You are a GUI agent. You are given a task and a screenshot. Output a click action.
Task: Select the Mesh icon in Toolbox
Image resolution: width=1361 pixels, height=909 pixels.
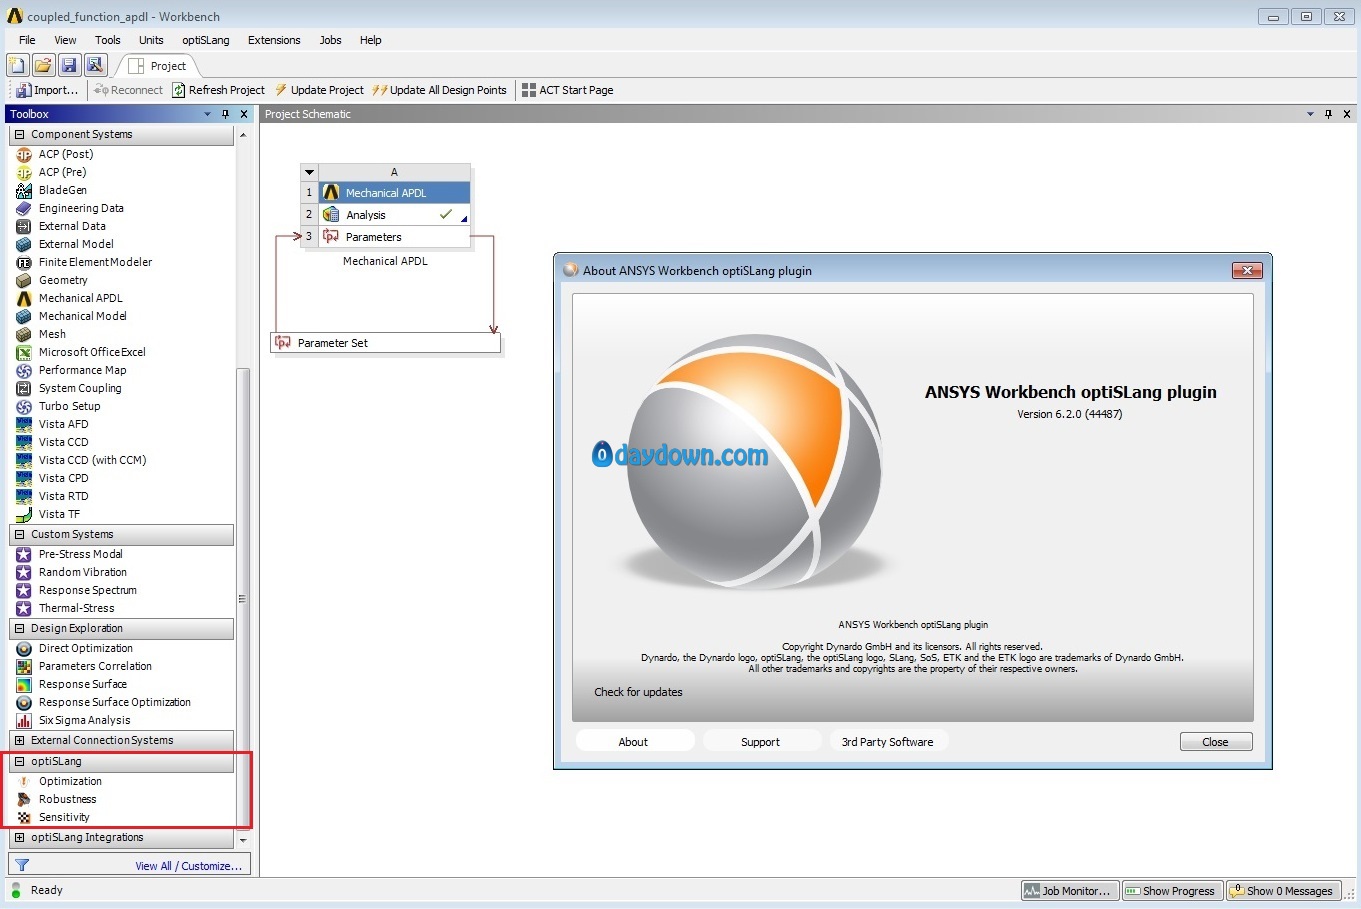(24, 334)
